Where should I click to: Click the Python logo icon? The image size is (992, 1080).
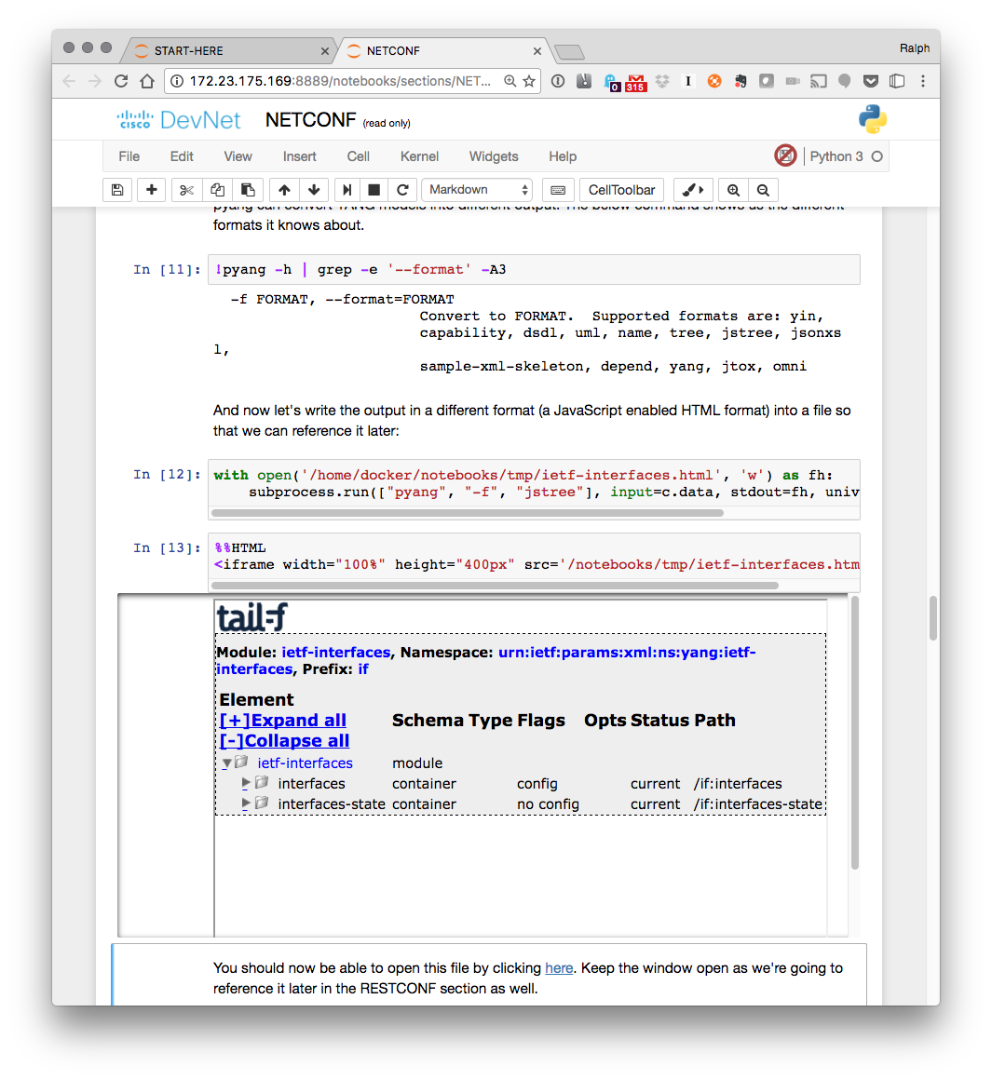point(872,119)
